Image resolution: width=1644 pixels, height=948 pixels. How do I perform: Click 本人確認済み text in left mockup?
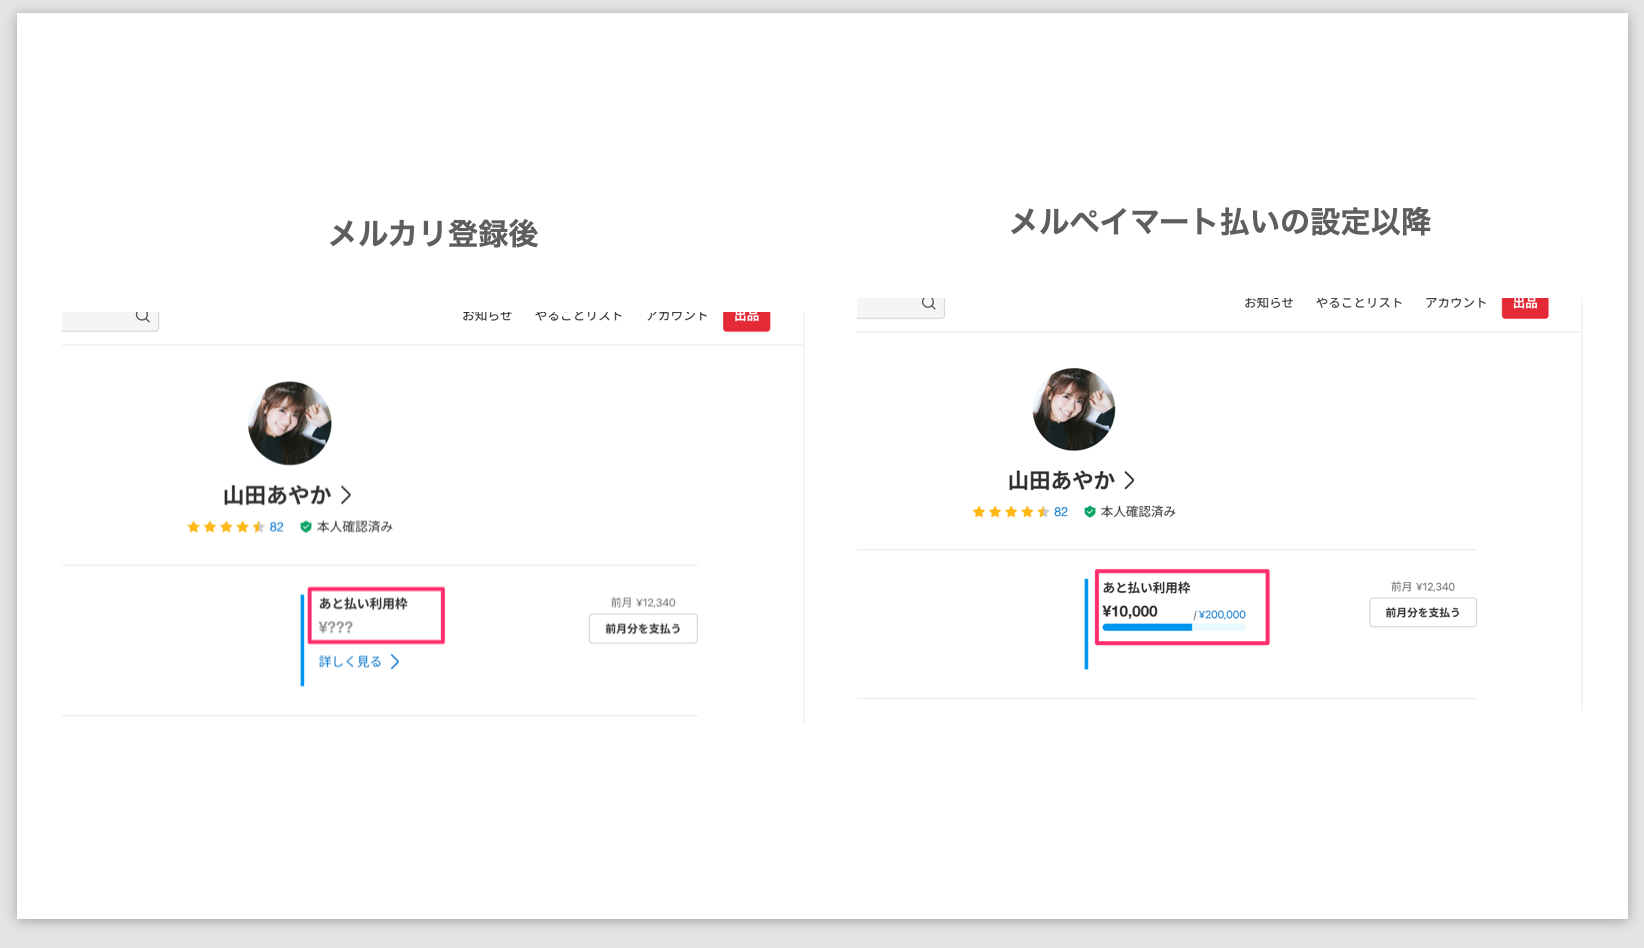(355, 527)
